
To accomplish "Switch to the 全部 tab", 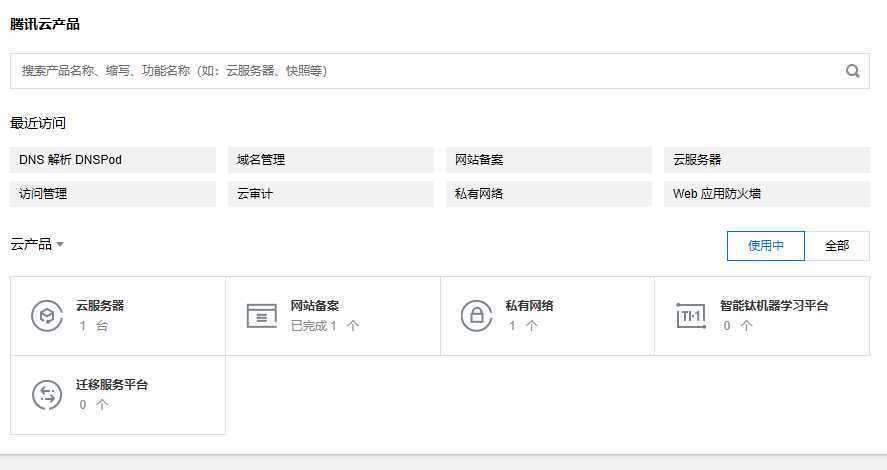I will click(837, 245).
